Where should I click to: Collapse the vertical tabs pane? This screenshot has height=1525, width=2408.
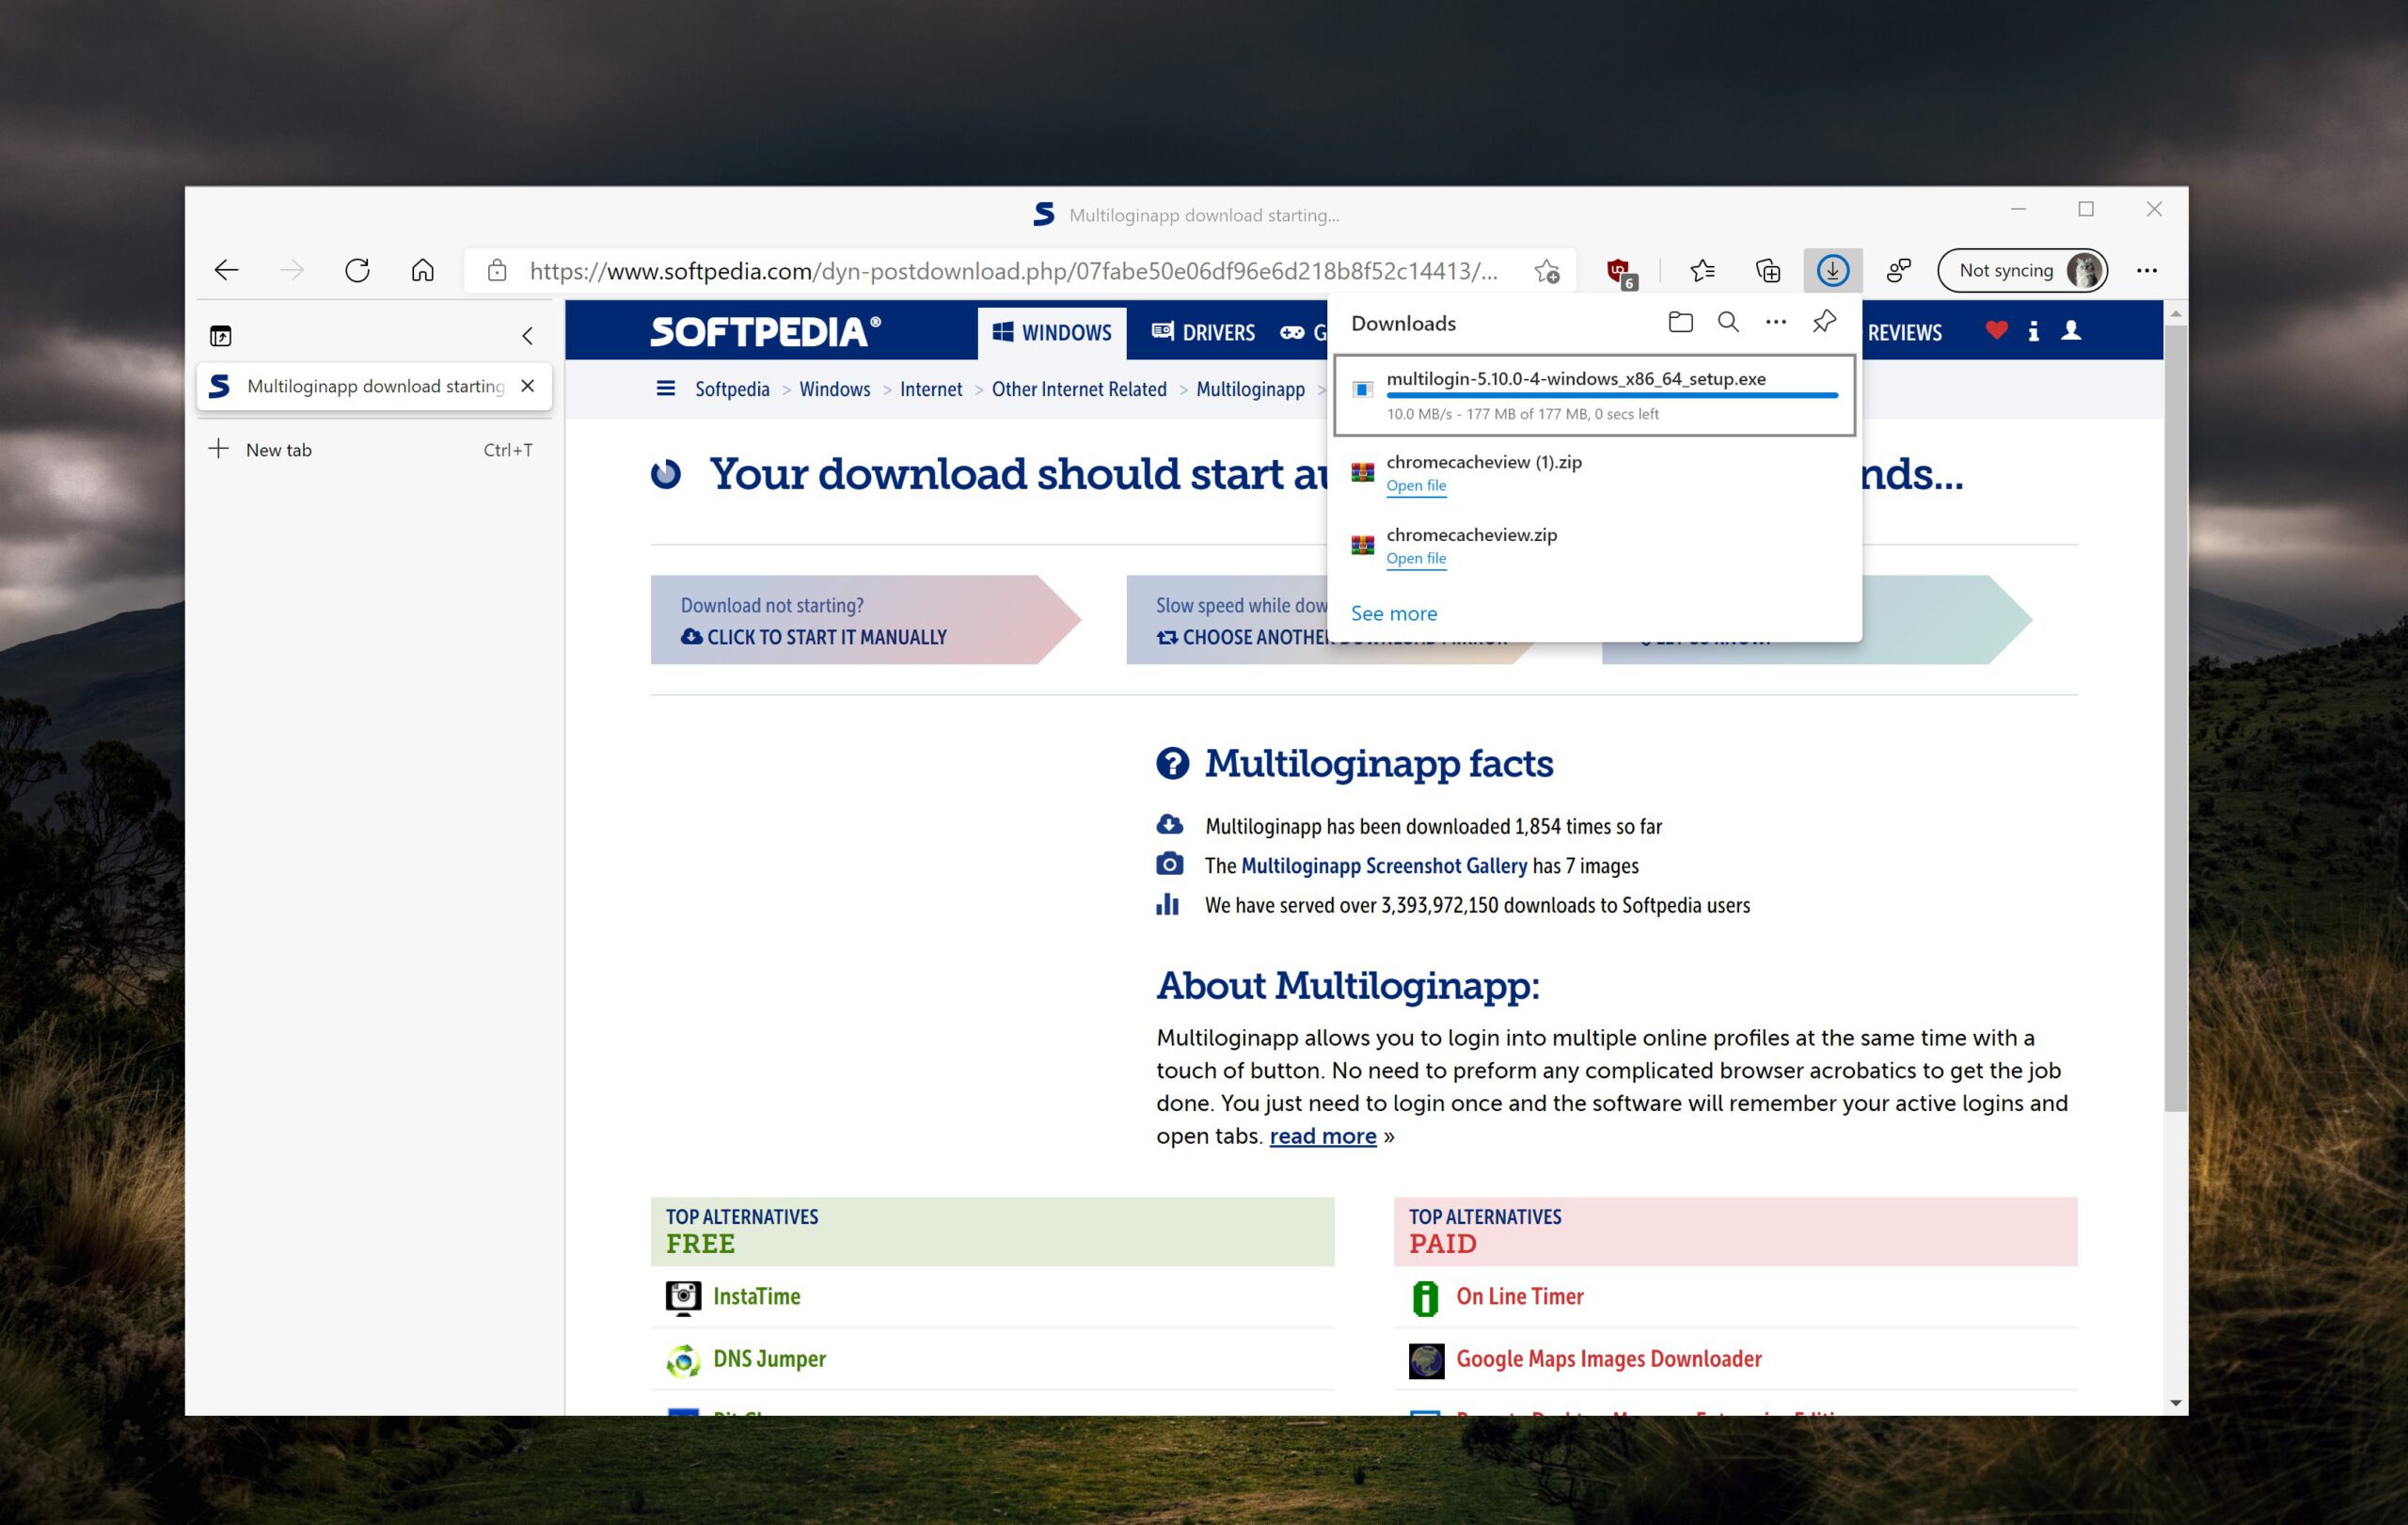click(527, 336)
